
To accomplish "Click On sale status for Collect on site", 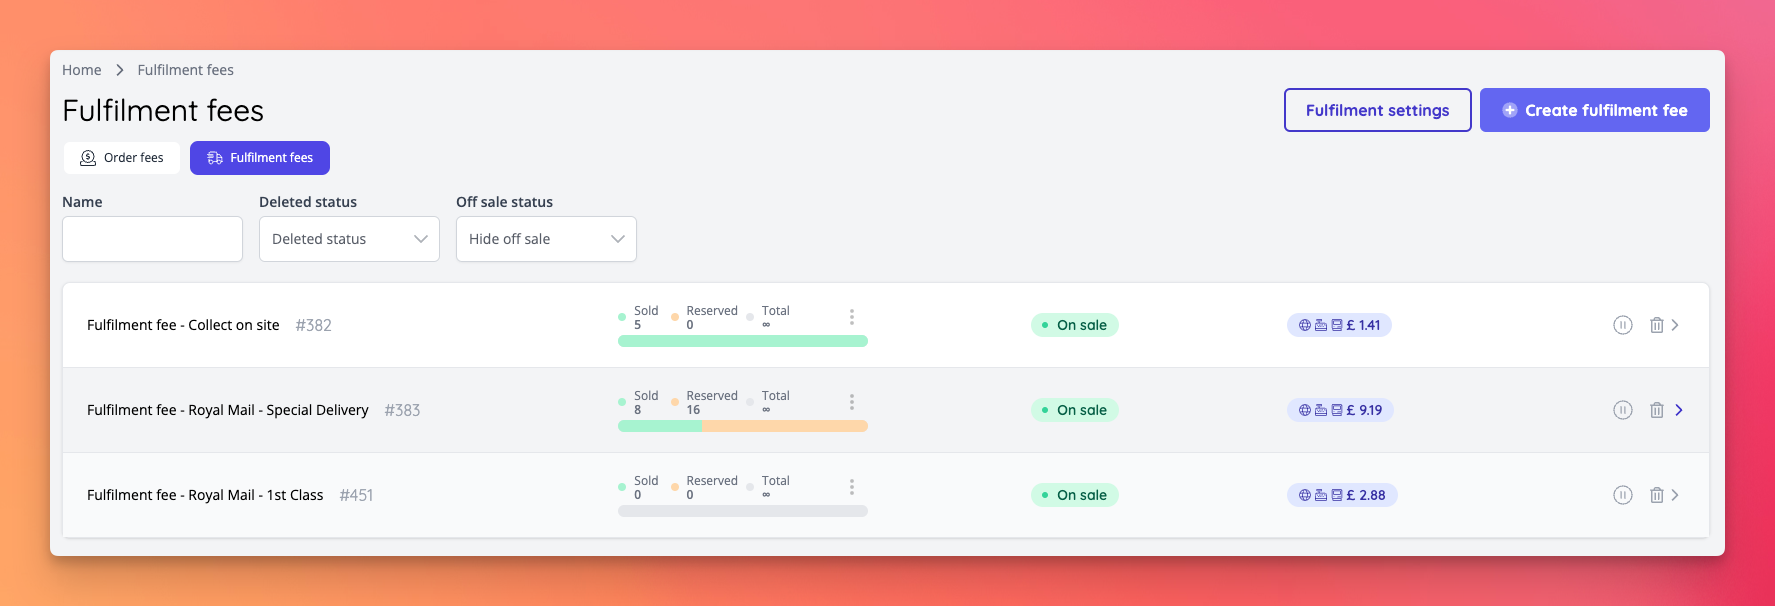I will 1075,325.
